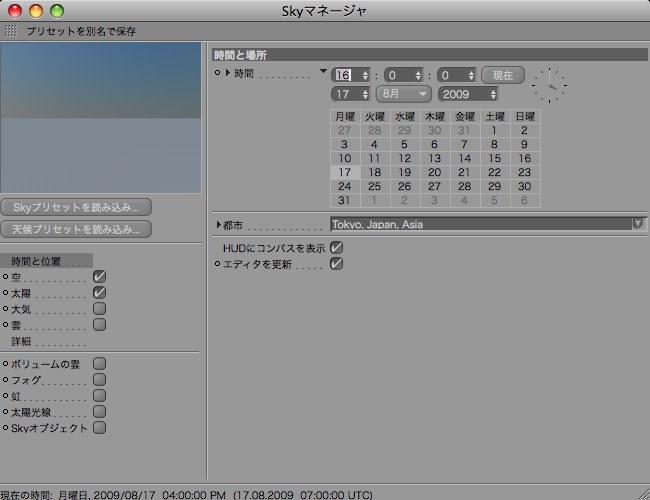Enable the 雲 (clouds) checkbox
The width and height of the screenshot is (650, 500).
click(99, 325)
